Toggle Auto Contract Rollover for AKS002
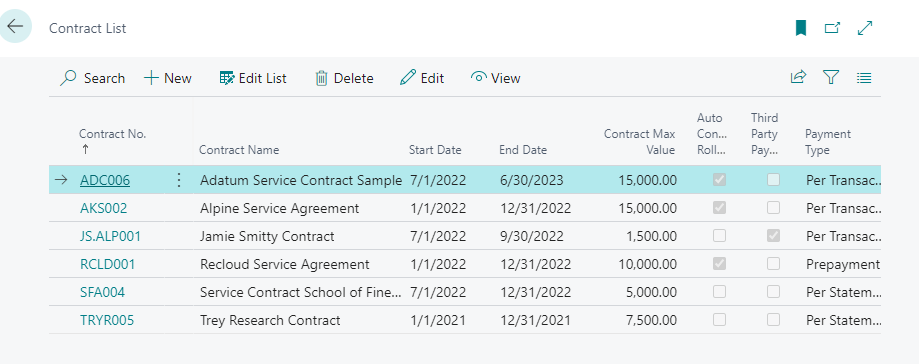Screen dimensions: 919x364 coord(719,207)
